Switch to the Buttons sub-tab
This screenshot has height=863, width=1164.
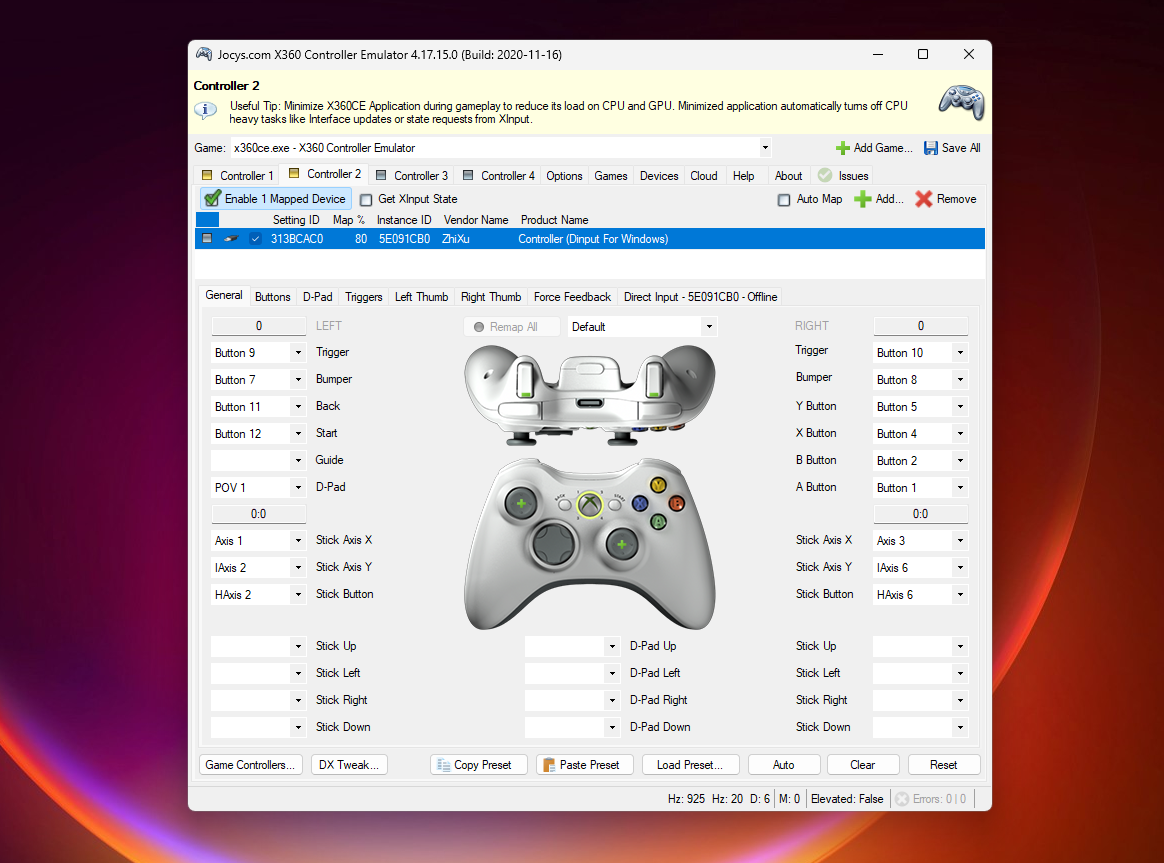(x=272, y=297)
